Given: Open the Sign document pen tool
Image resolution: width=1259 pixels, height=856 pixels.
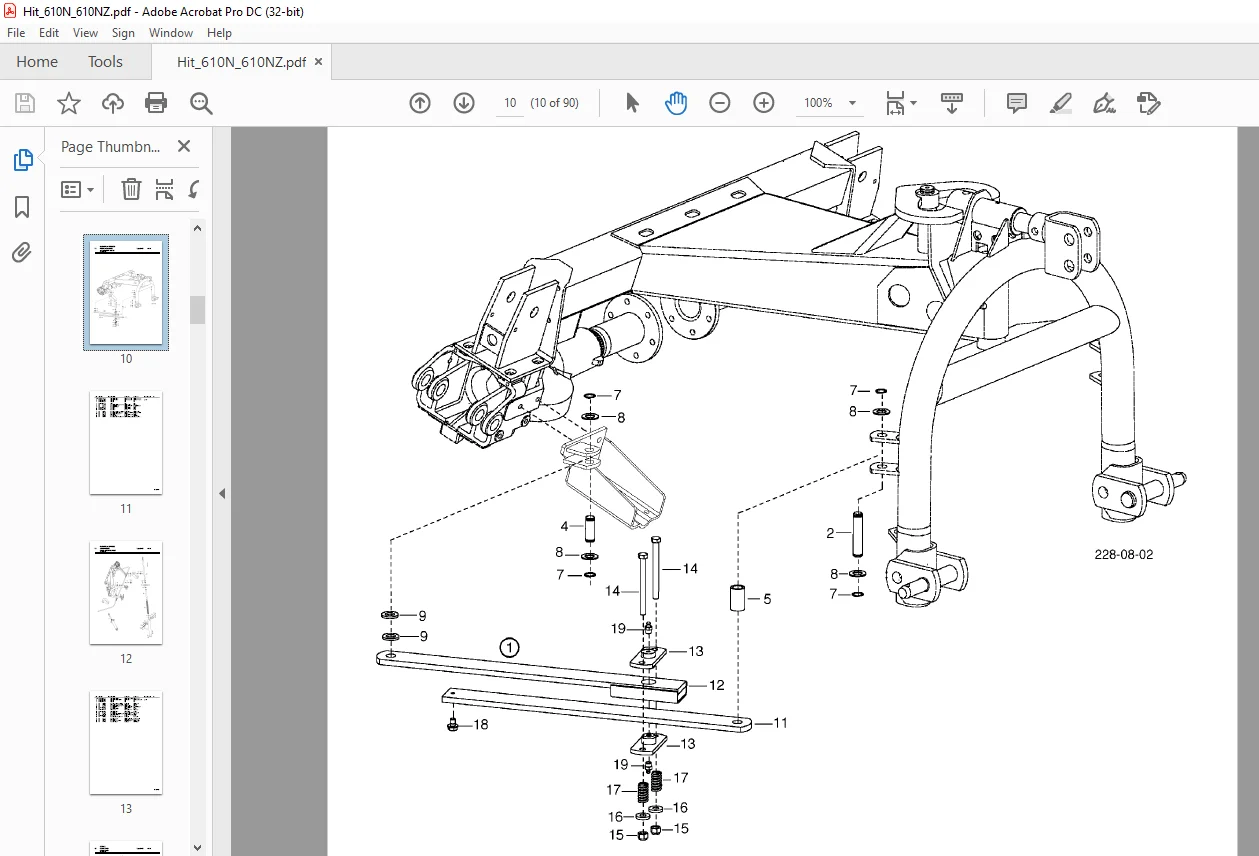Looking at the screenshot, I should [x=1105, y=103].
